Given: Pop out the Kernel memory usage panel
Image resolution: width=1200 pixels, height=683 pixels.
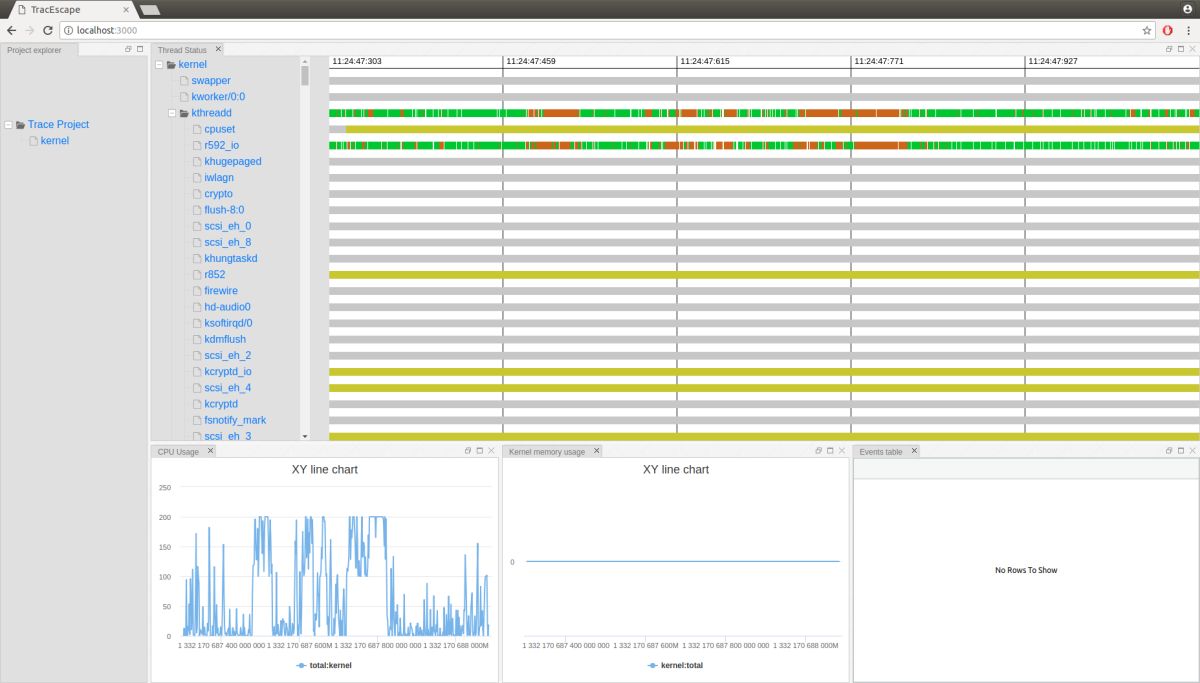Looking at the screenshot, I should coord(819,451).
